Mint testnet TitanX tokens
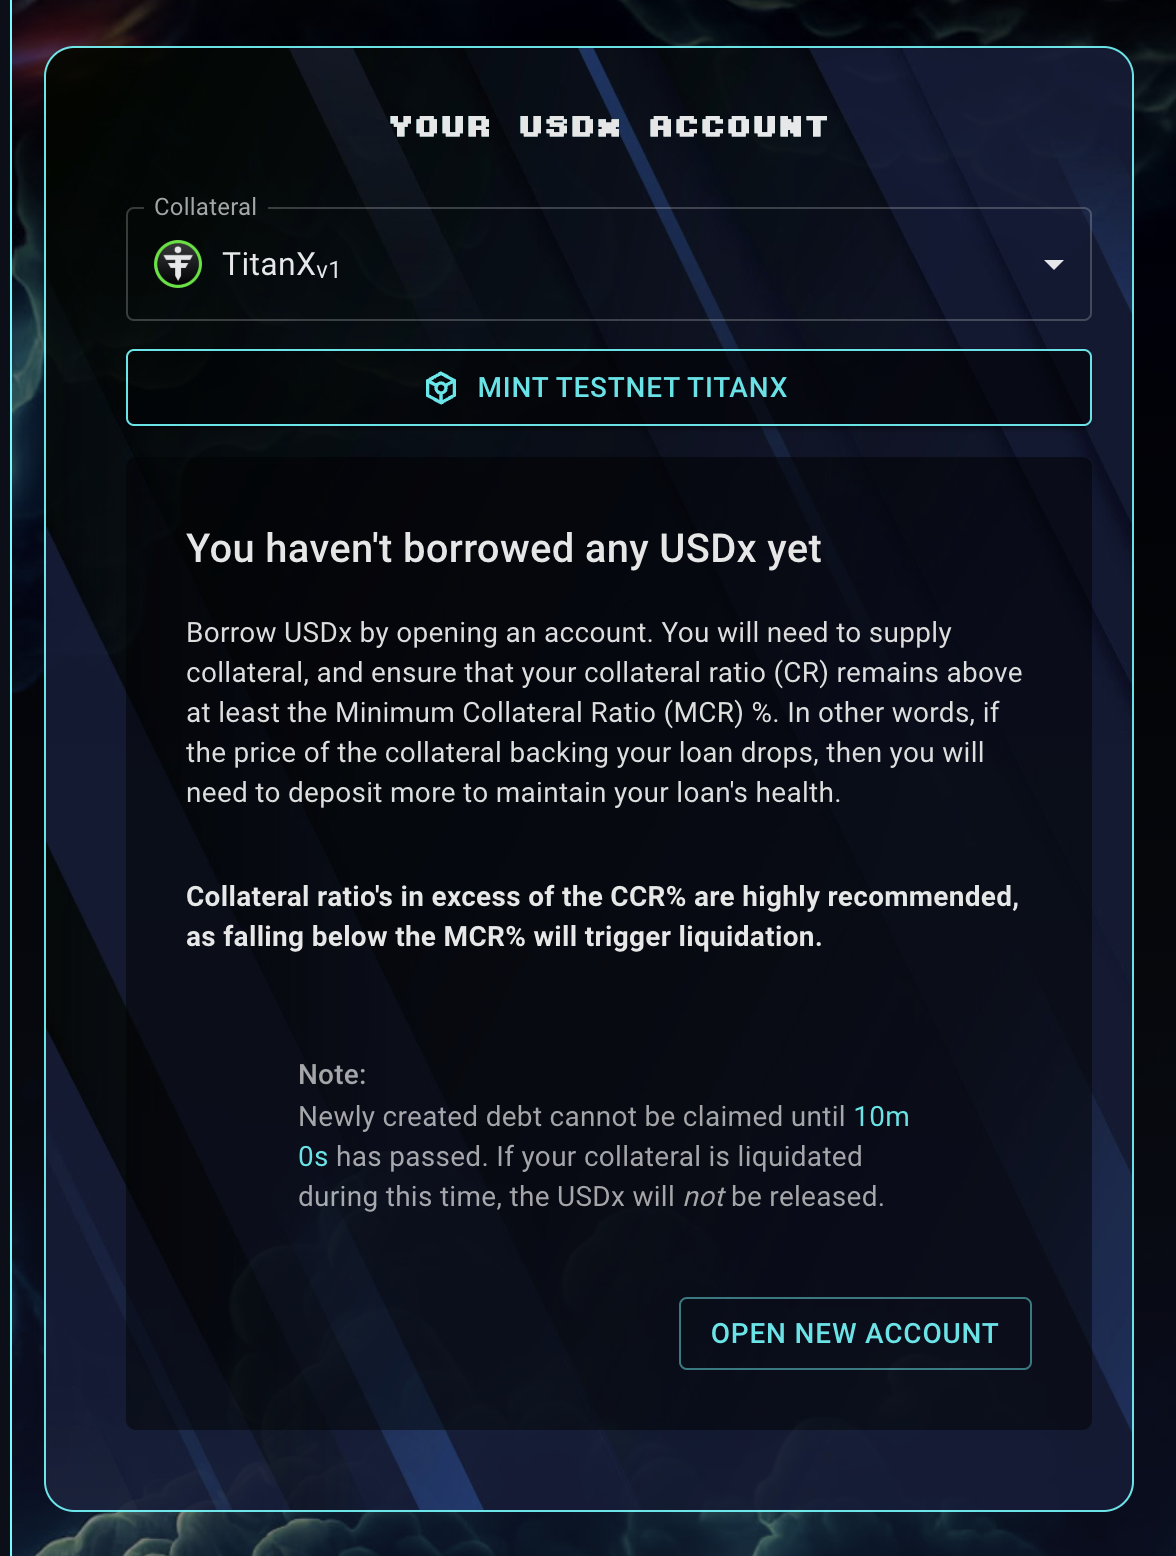This screenshot has width=1176, height=1556. point(608,388)
